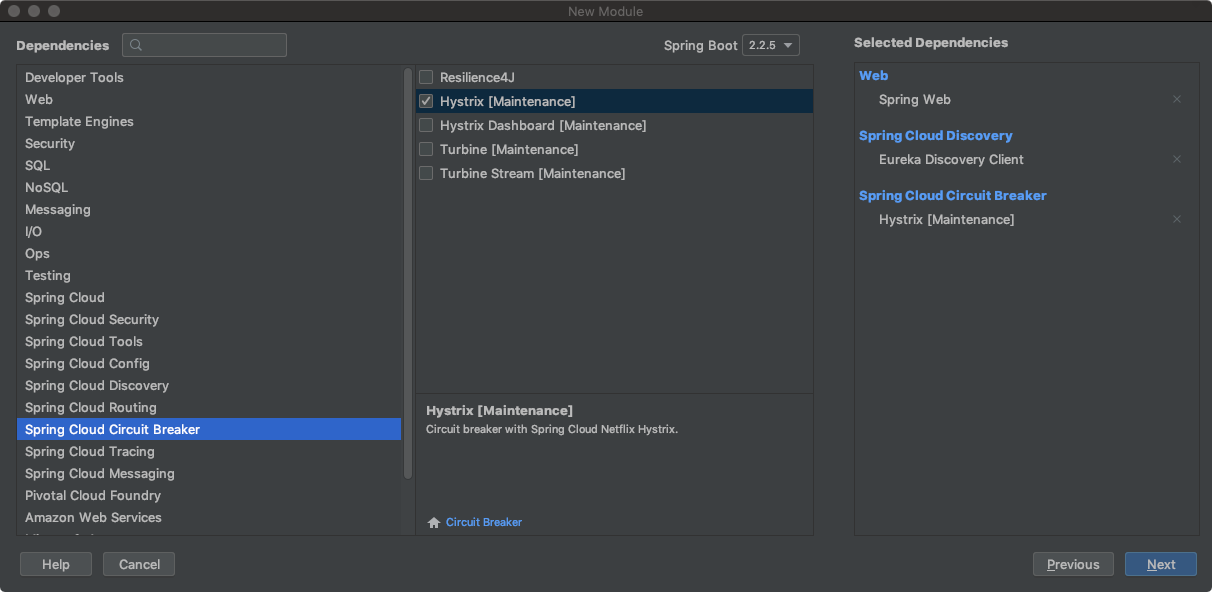
Task: Click the Next button
Action: 1160,564
